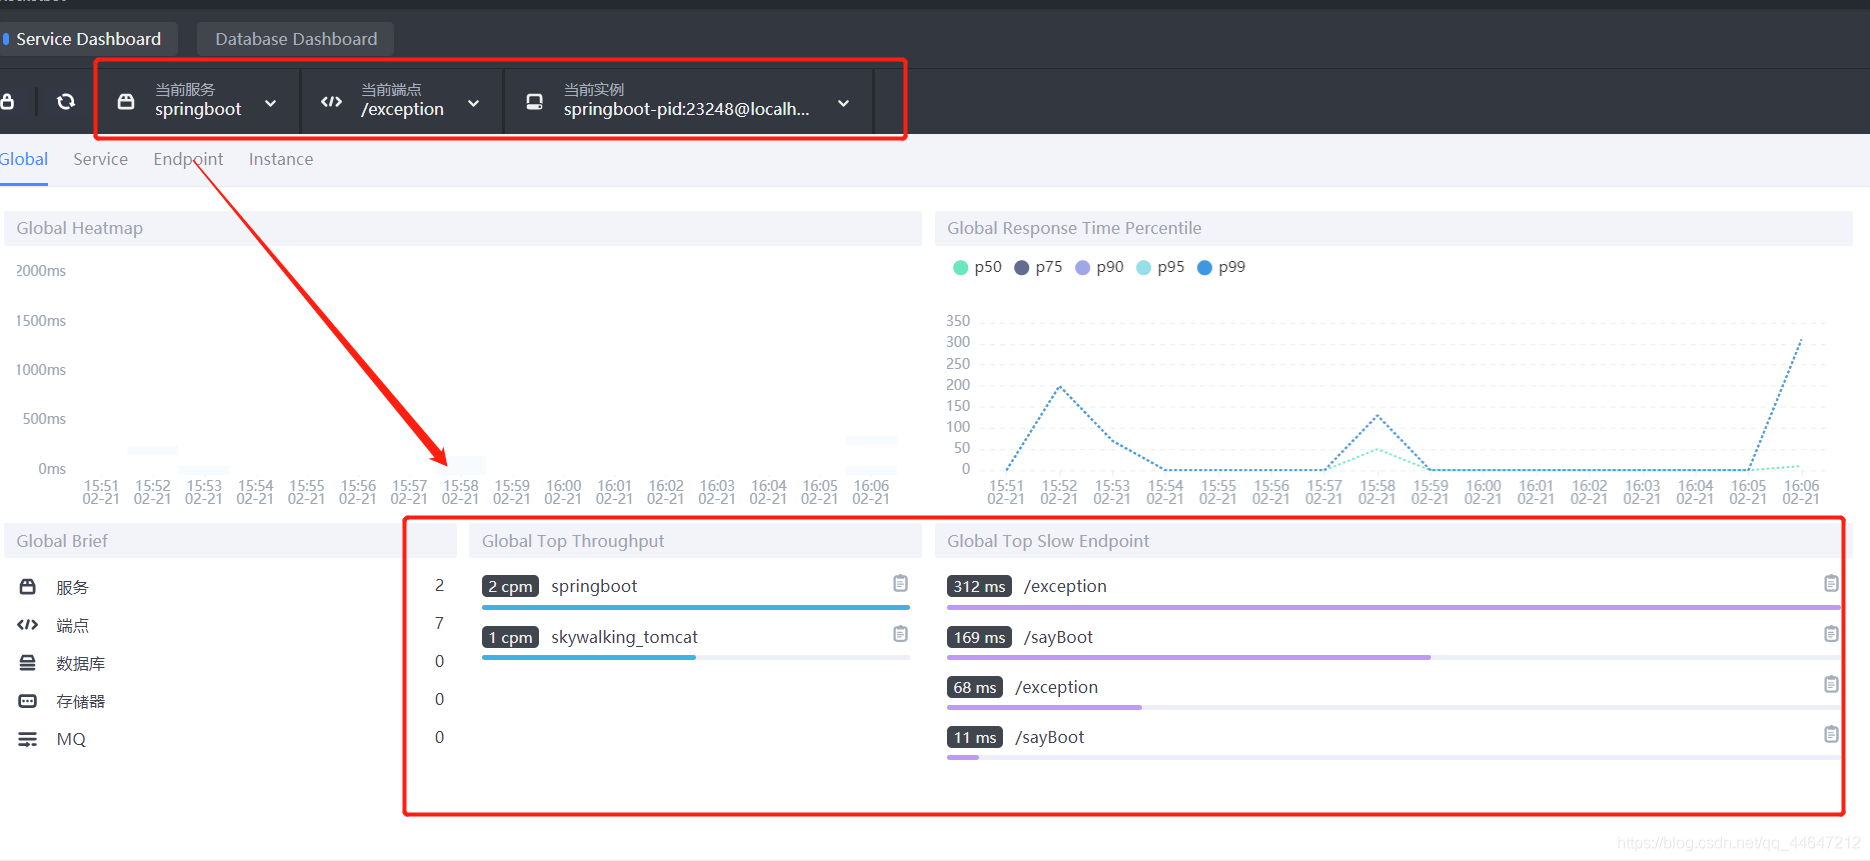Click the MQ icon in Global Brief
The image size is (1870, 861).
[x=28, y=739]
